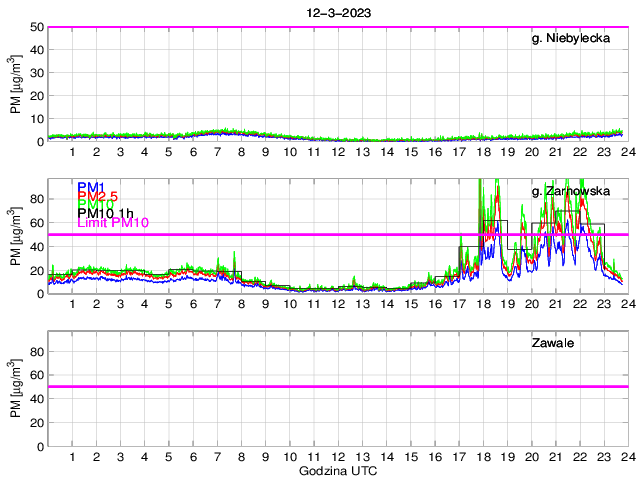Click hour 7 tick under the Niebylecka panel

pyautogui.click(x=217, y=152)
